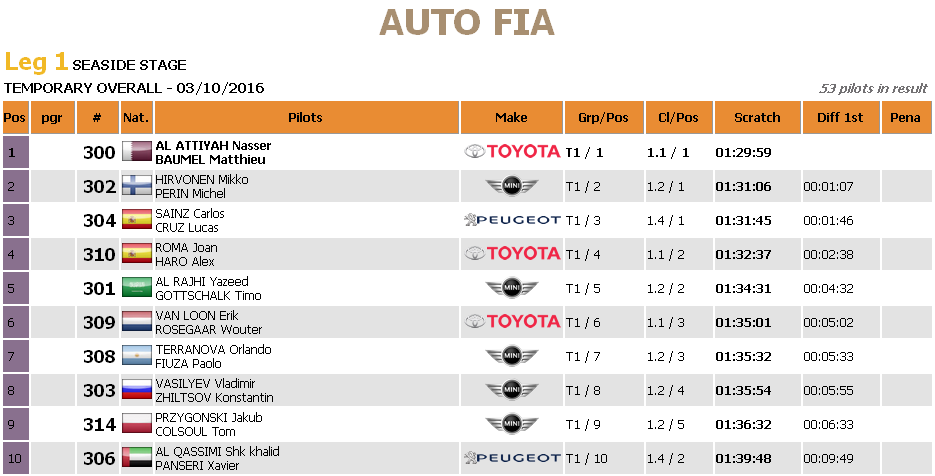Click the Netherlands flag for VAN LOON Erik
The image size is (935, 476).
(x=135, y=322)
